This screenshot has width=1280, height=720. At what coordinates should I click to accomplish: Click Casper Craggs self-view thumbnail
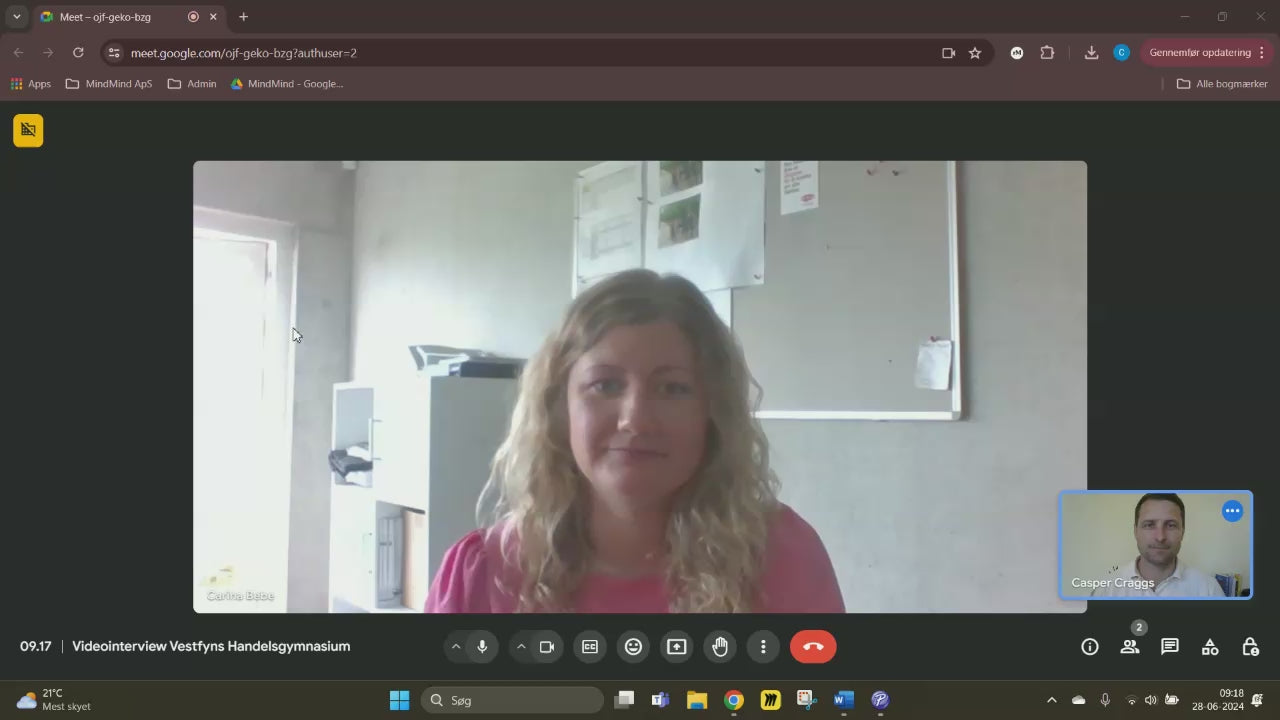[x=1155, y=545]
